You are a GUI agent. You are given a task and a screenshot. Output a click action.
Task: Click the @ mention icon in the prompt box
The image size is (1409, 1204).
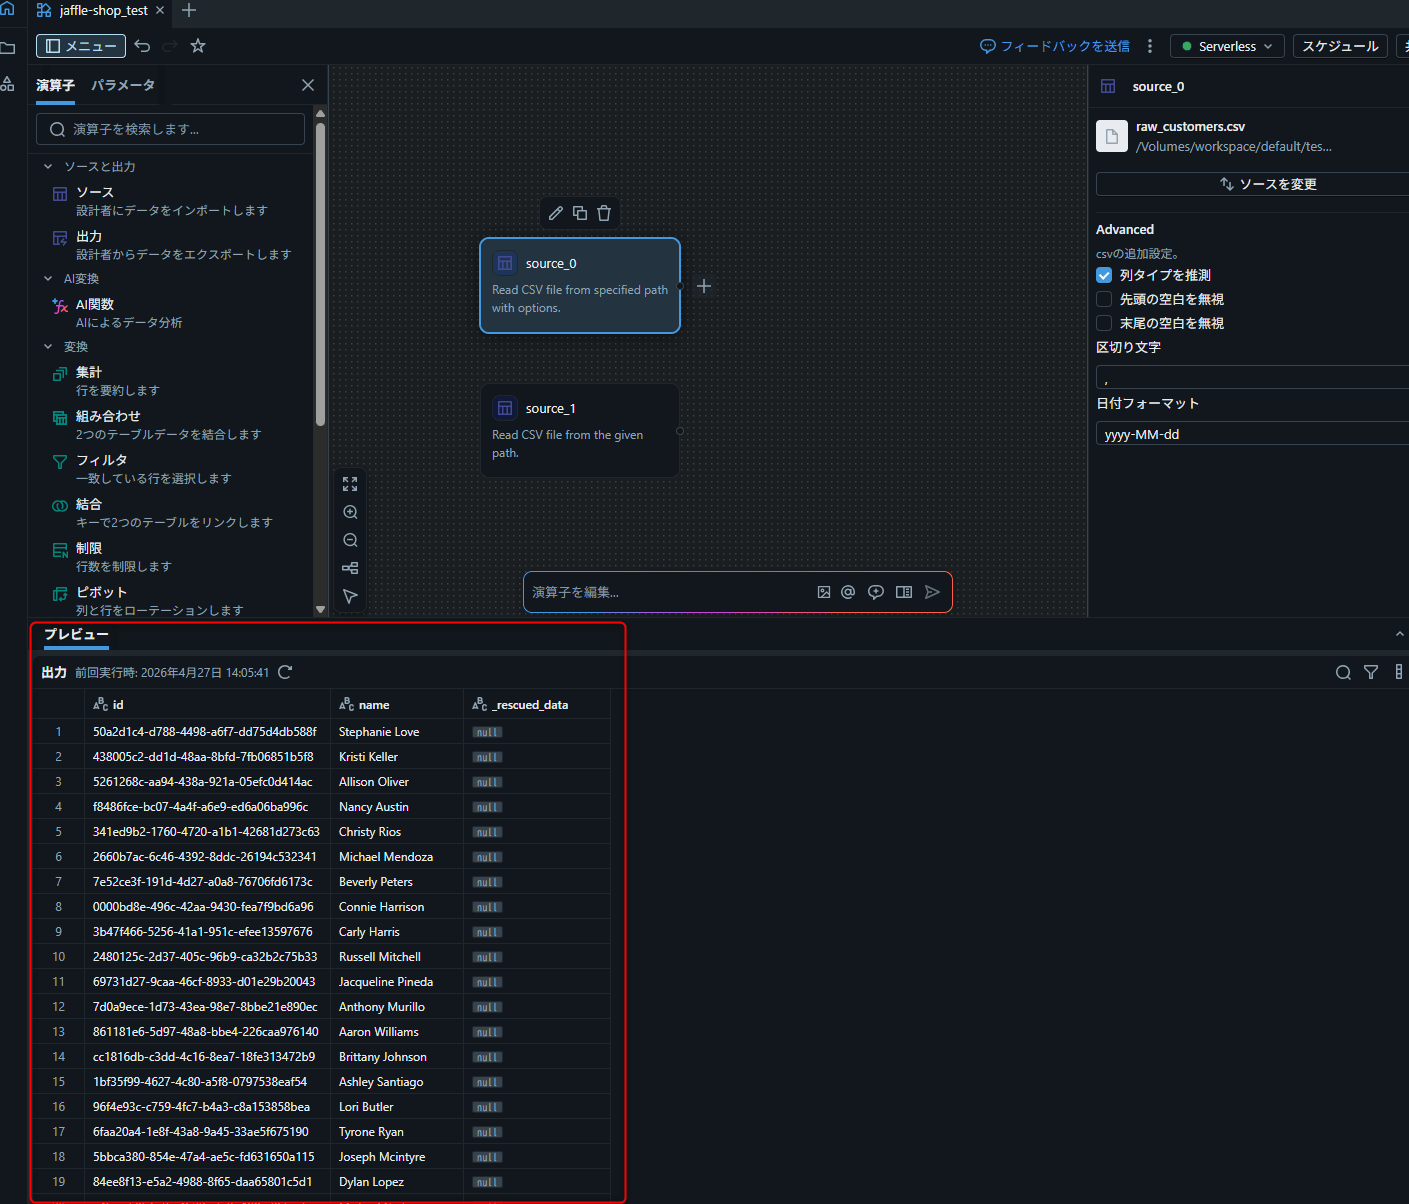click(x=848, y=592)
